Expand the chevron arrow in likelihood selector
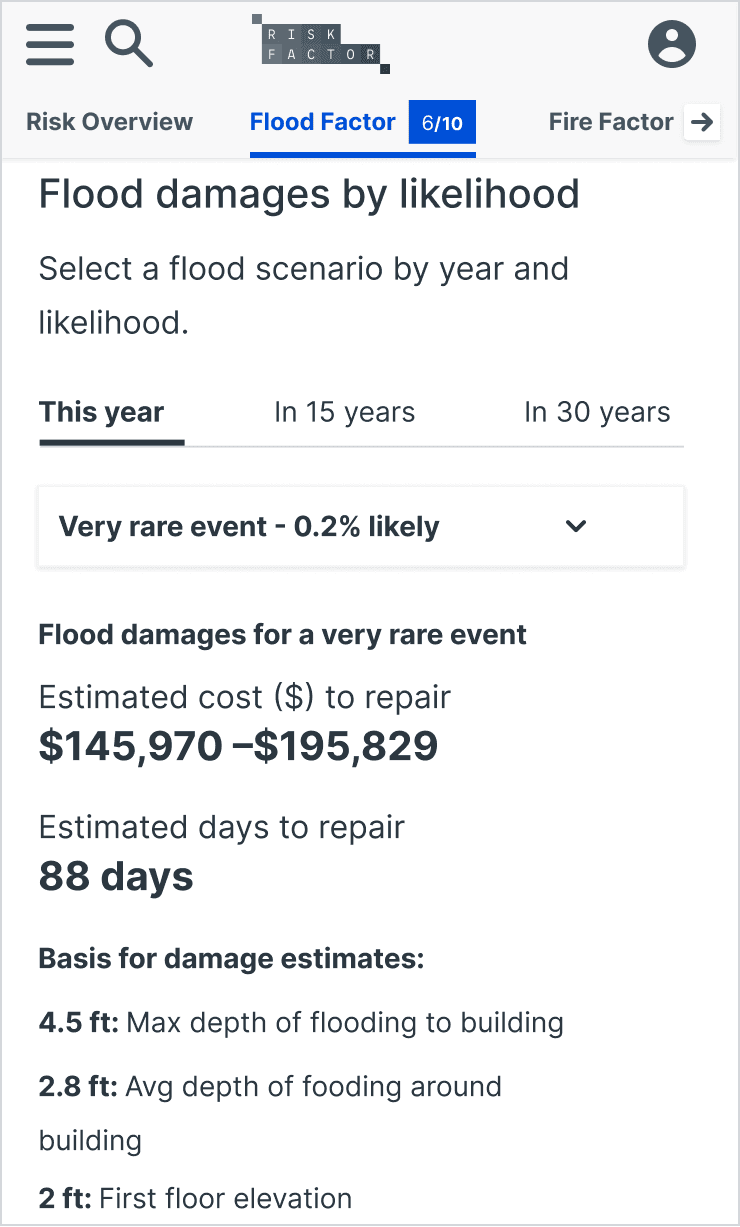The width and height of the screenshot is (740, 1227). (x=576, y=526)
